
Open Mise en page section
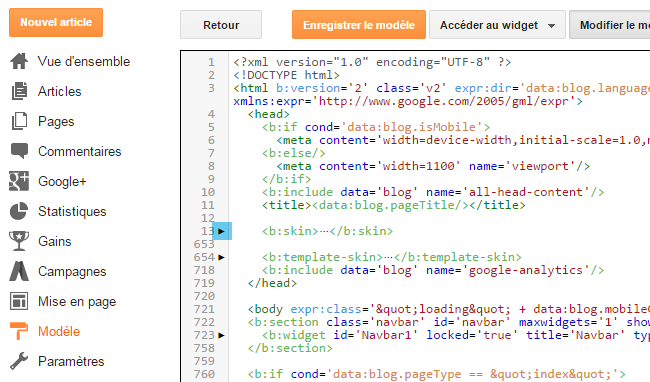tap(77, 301)
